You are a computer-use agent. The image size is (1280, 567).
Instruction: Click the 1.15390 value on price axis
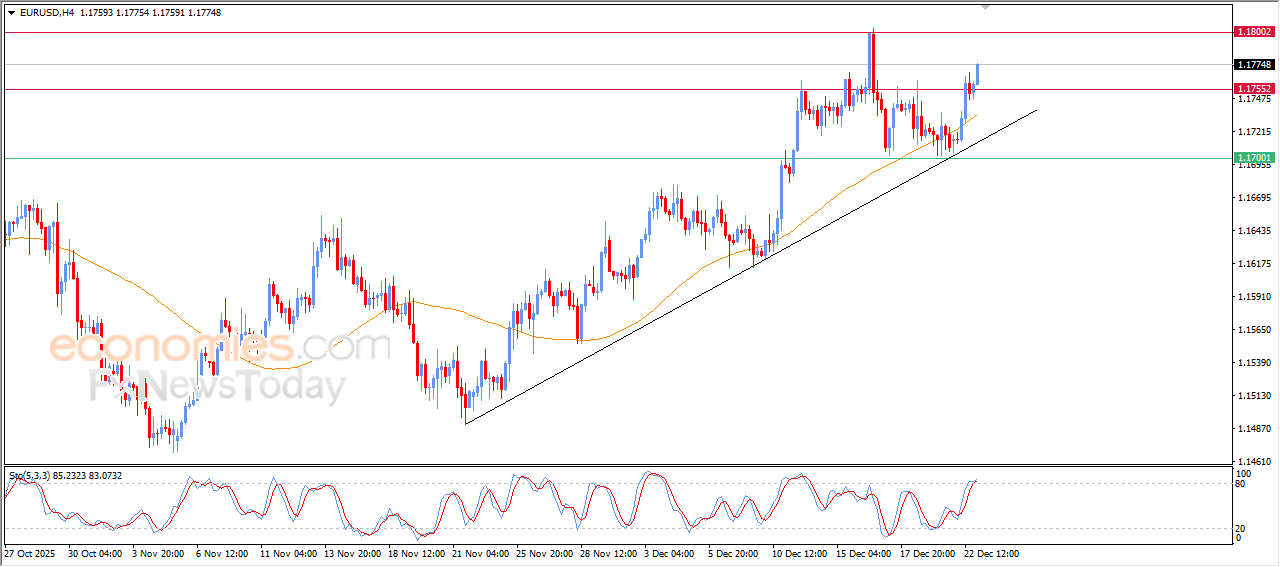pyautogui.click(x=1254, y=363)
